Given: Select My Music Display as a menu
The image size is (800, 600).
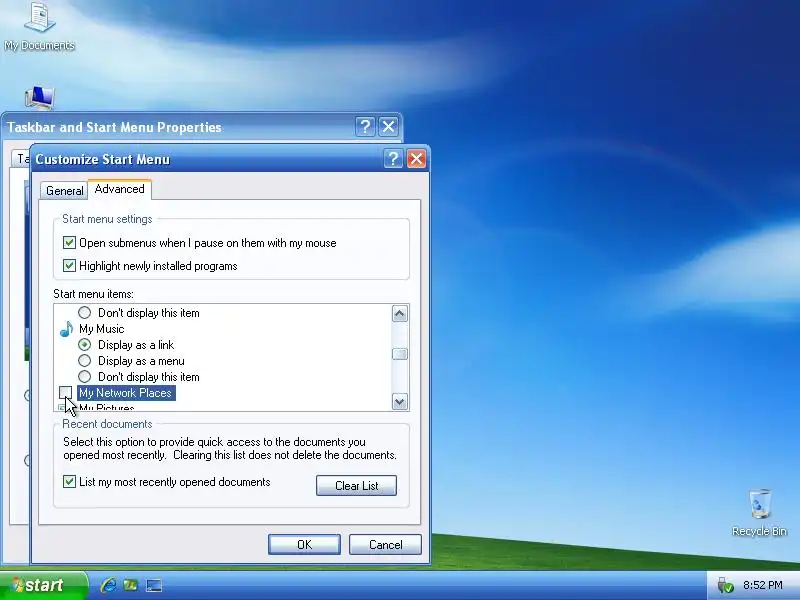Looking at the screenshot, I should click(x=85, y=361).
